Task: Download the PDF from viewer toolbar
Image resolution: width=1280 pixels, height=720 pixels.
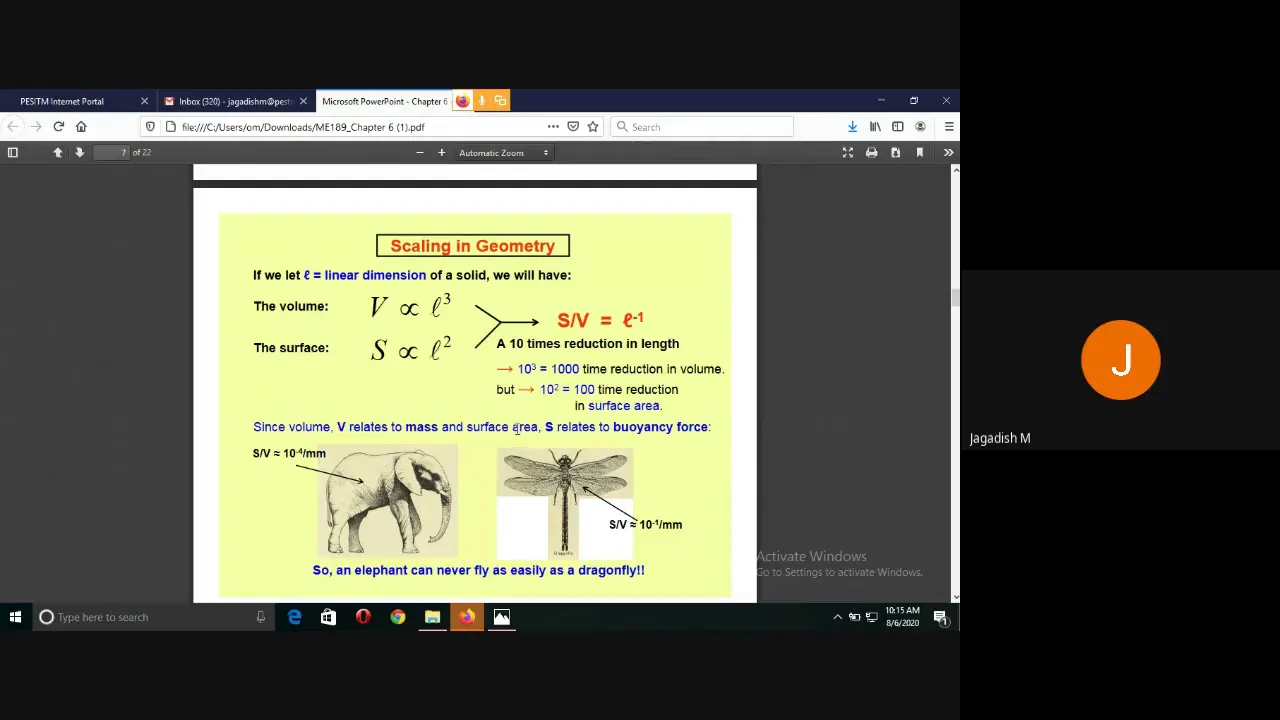Action: 895,152
